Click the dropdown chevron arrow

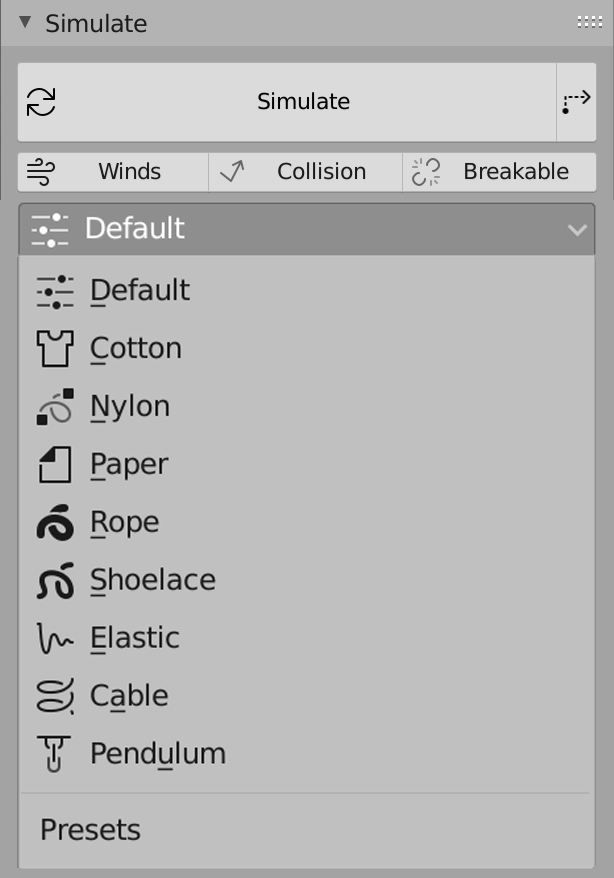(577, 230)
